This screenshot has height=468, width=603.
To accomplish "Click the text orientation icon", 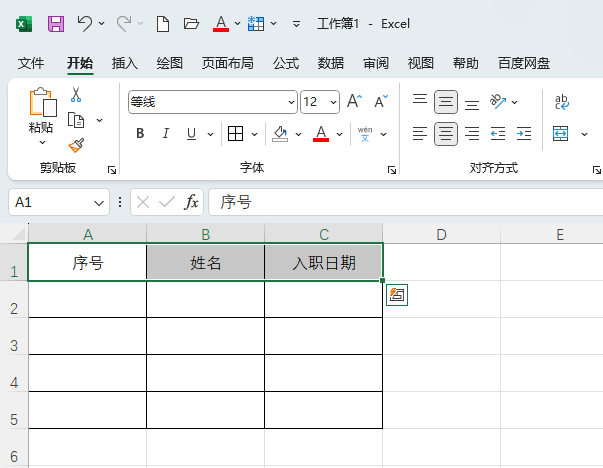I will tap(498, 102).
